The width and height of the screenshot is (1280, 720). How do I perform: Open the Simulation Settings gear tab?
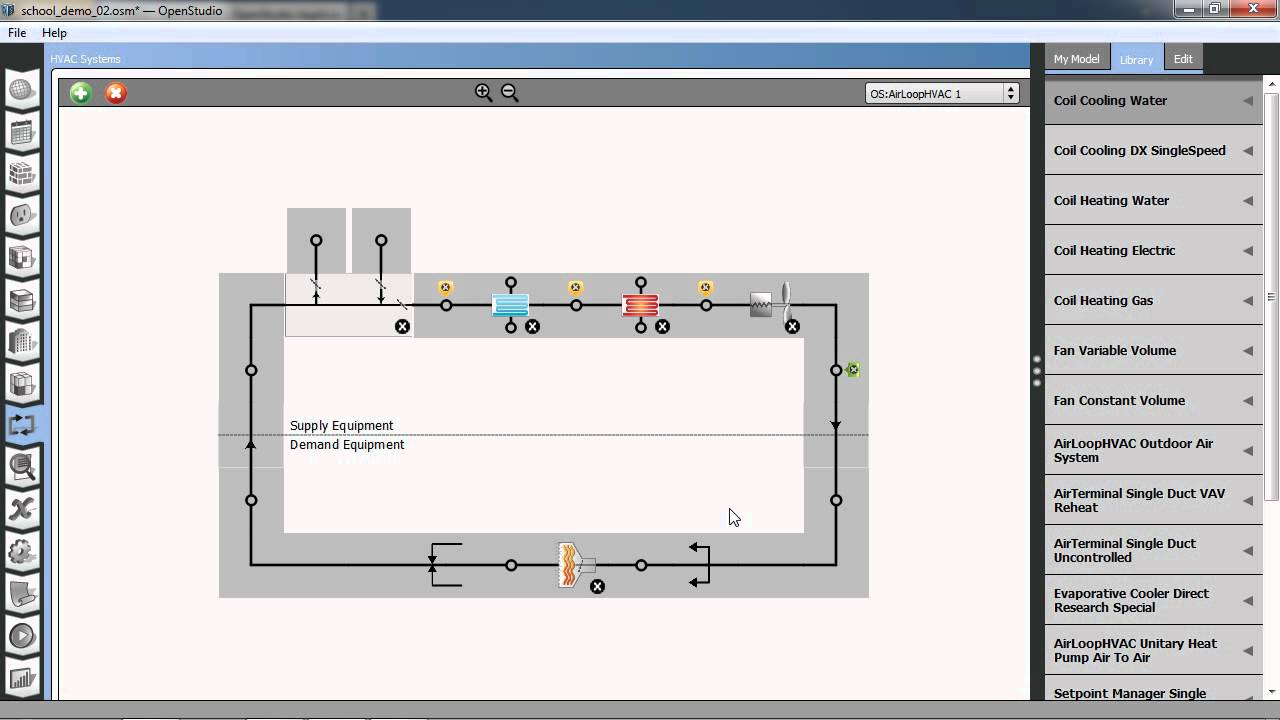click(22, 552)
